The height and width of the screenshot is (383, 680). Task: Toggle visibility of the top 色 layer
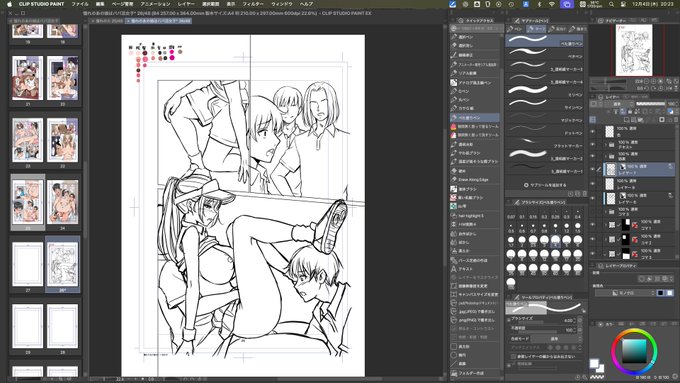coord(593,132)
